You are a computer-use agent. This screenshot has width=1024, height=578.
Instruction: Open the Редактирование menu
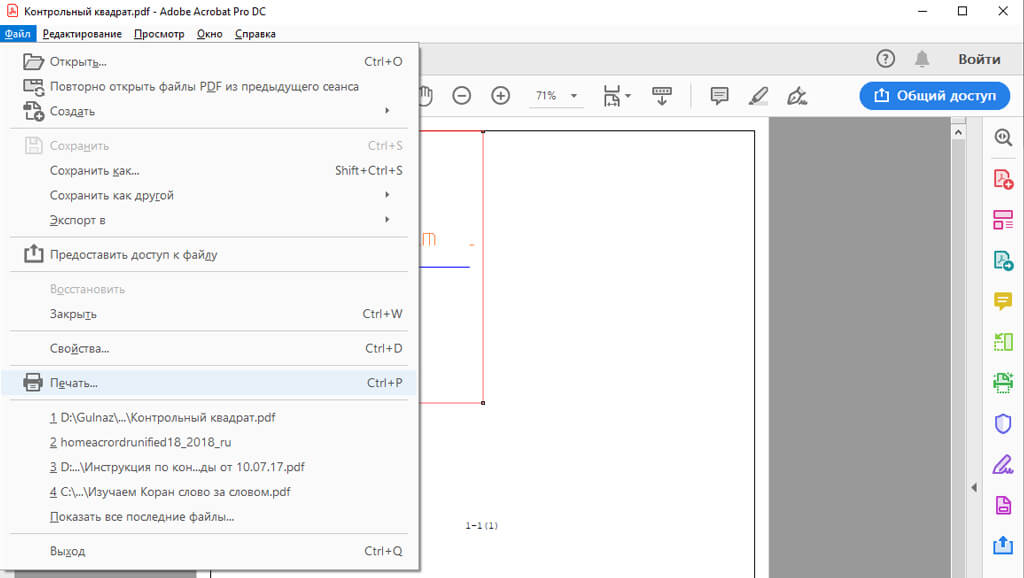tap(82, 34)
